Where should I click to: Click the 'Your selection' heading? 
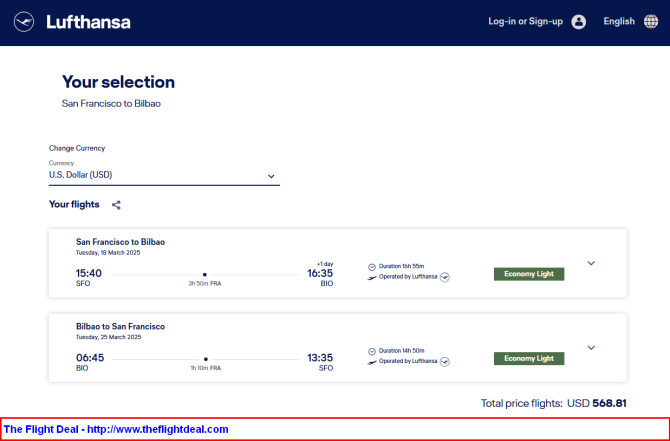click(118, 82)
